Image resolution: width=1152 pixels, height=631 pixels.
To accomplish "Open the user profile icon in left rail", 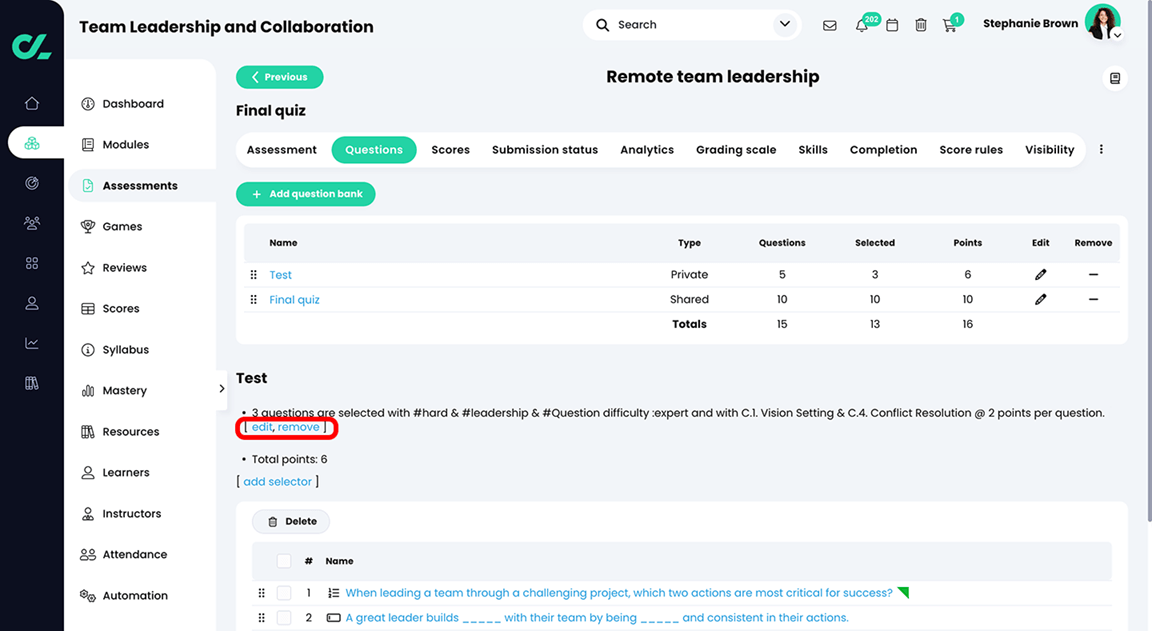I will coord(32,303).
